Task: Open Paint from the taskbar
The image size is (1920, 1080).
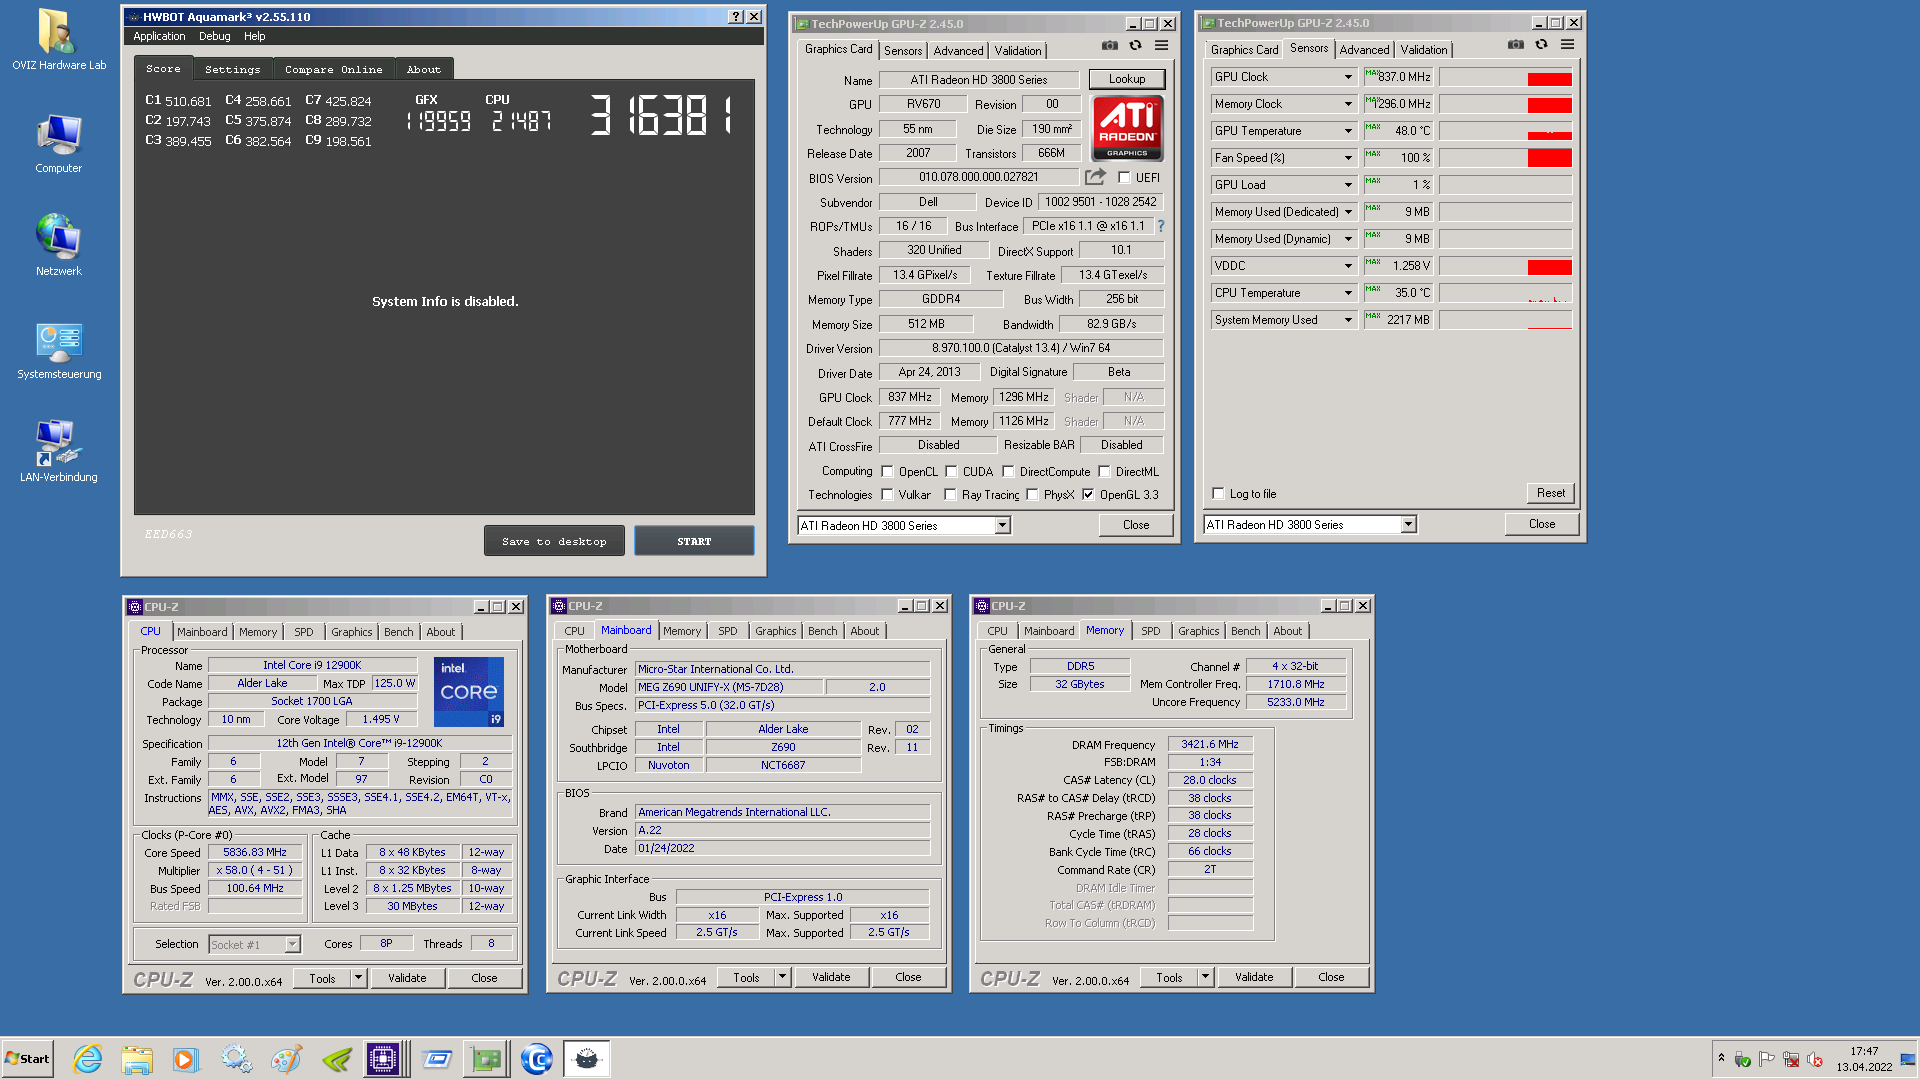Action: 286,1059
